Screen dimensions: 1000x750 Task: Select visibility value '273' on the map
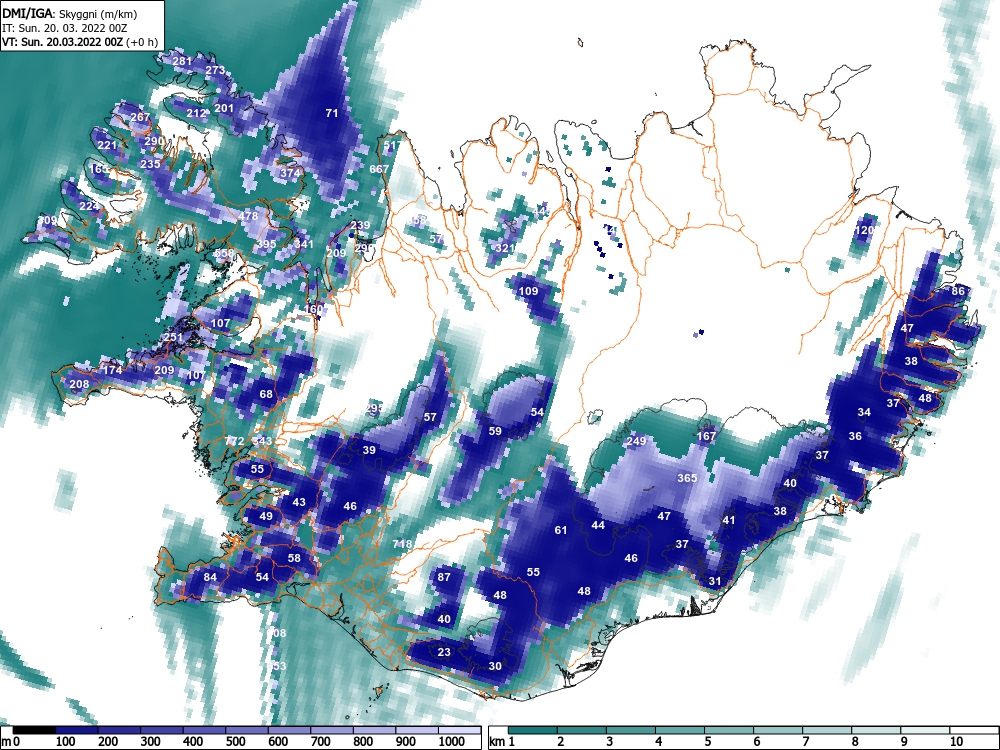coord(215,70)
